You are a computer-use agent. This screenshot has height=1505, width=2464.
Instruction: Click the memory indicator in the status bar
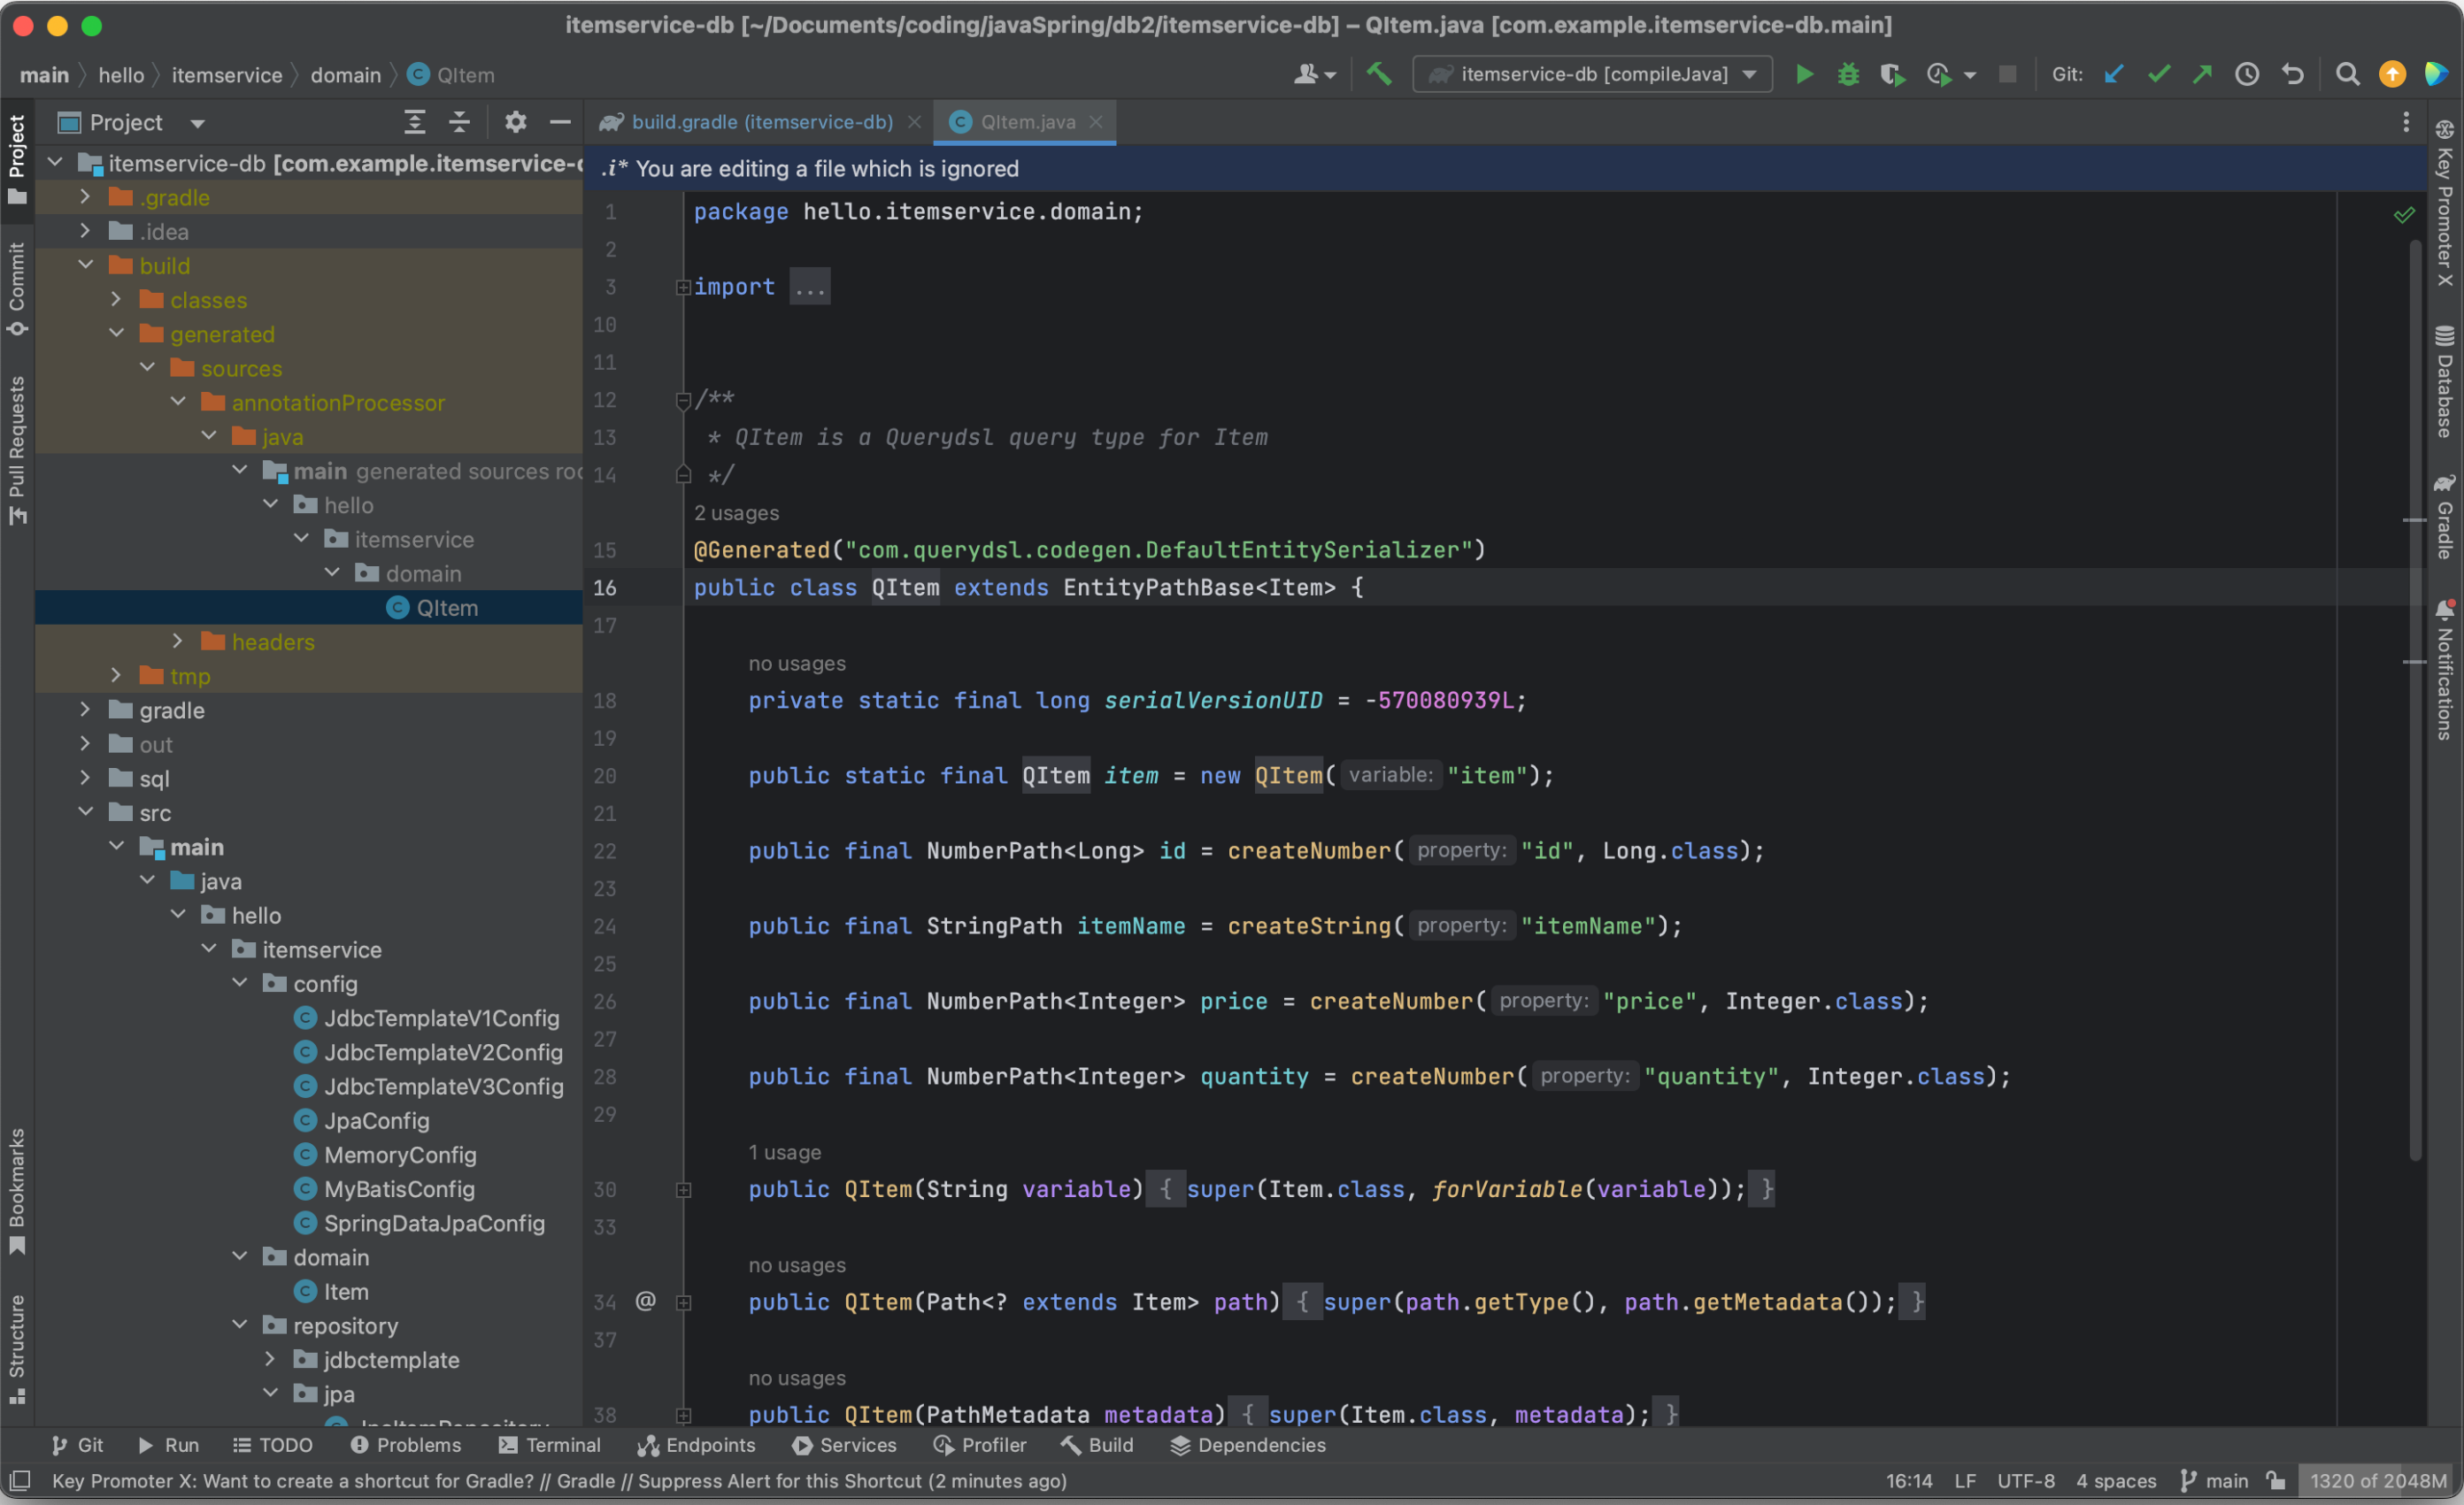coord(2377,1481)
